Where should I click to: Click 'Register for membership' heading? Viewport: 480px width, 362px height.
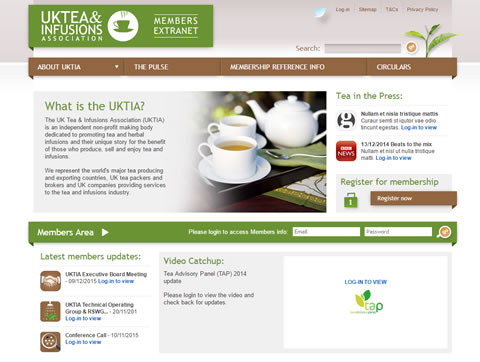pyautogui.click(x=389, y=182)
